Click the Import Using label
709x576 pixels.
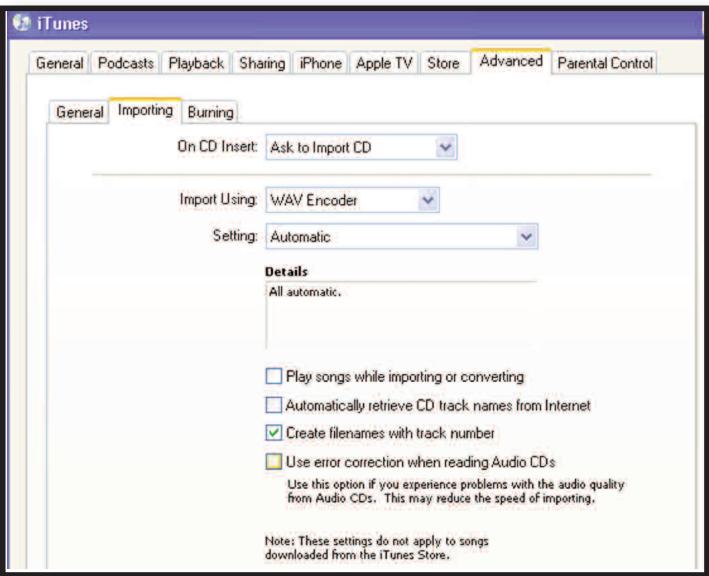coord(218,199)
